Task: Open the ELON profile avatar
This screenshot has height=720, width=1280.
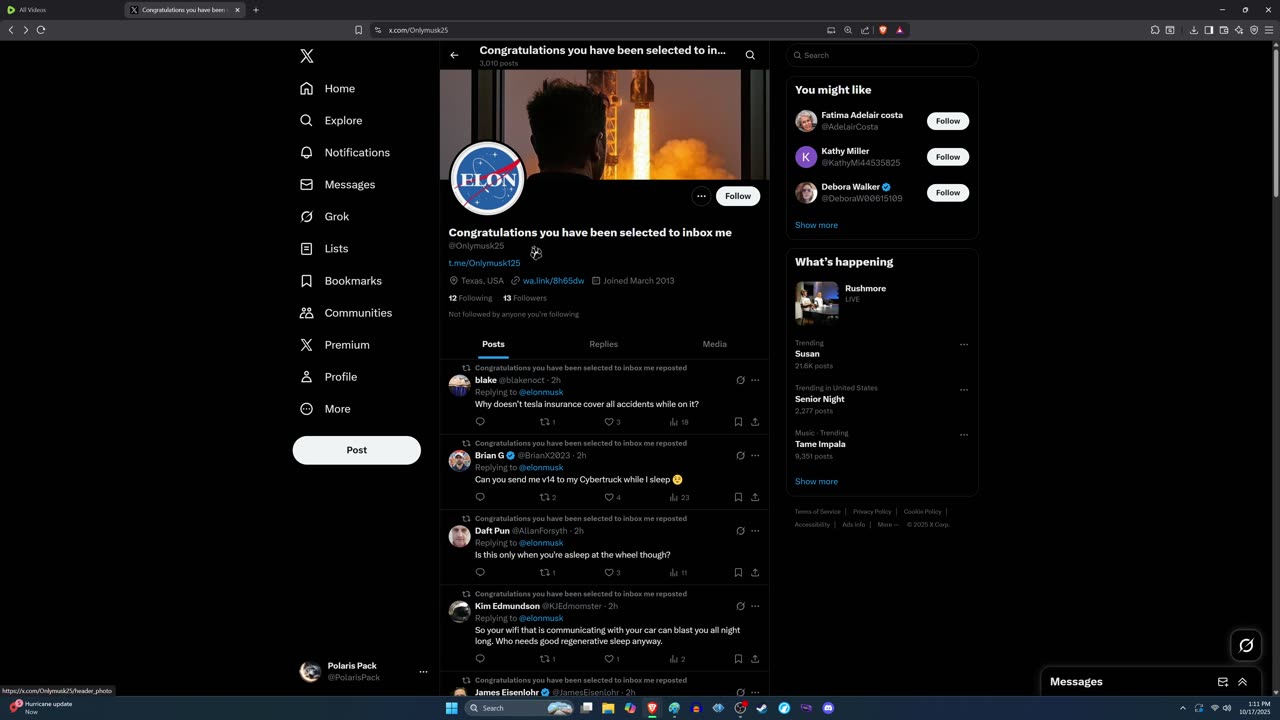Action: [x=488, y=178]
